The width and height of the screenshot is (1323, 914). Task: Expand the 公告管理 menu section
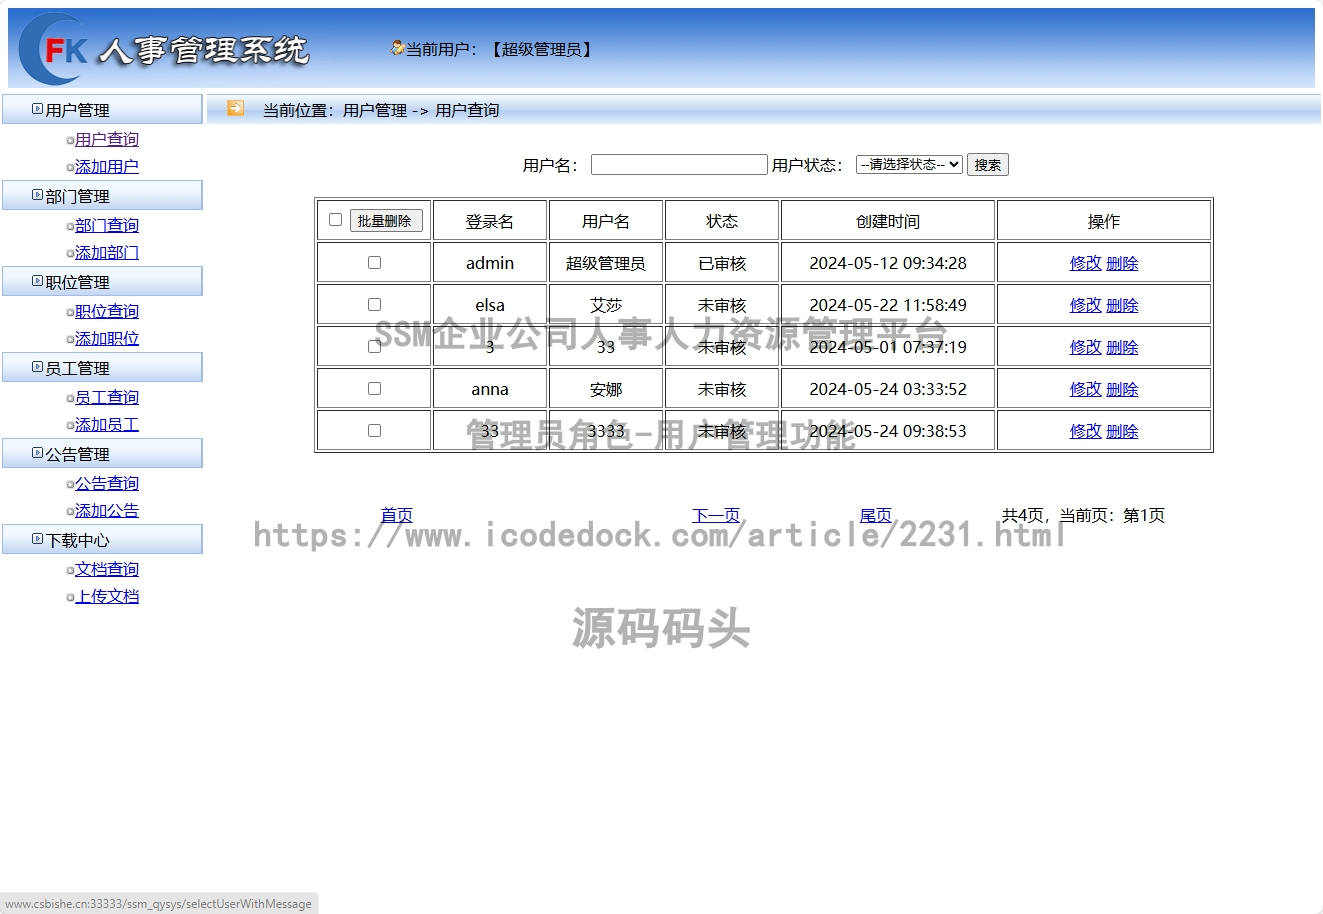point(102,453)
